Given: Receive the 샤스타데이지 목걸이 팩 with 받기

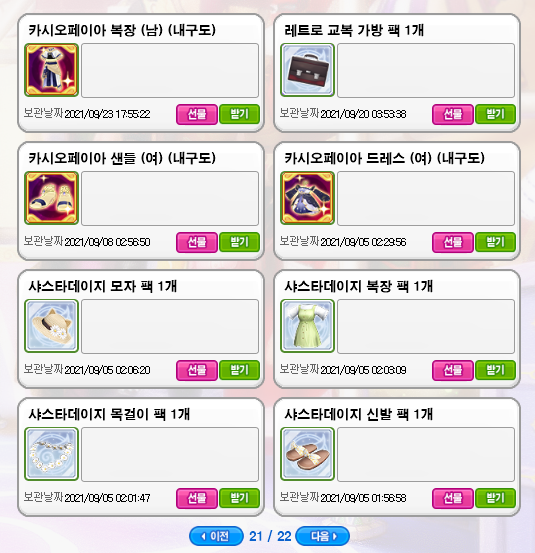Looking at the screenshot, I should (239, 498).
